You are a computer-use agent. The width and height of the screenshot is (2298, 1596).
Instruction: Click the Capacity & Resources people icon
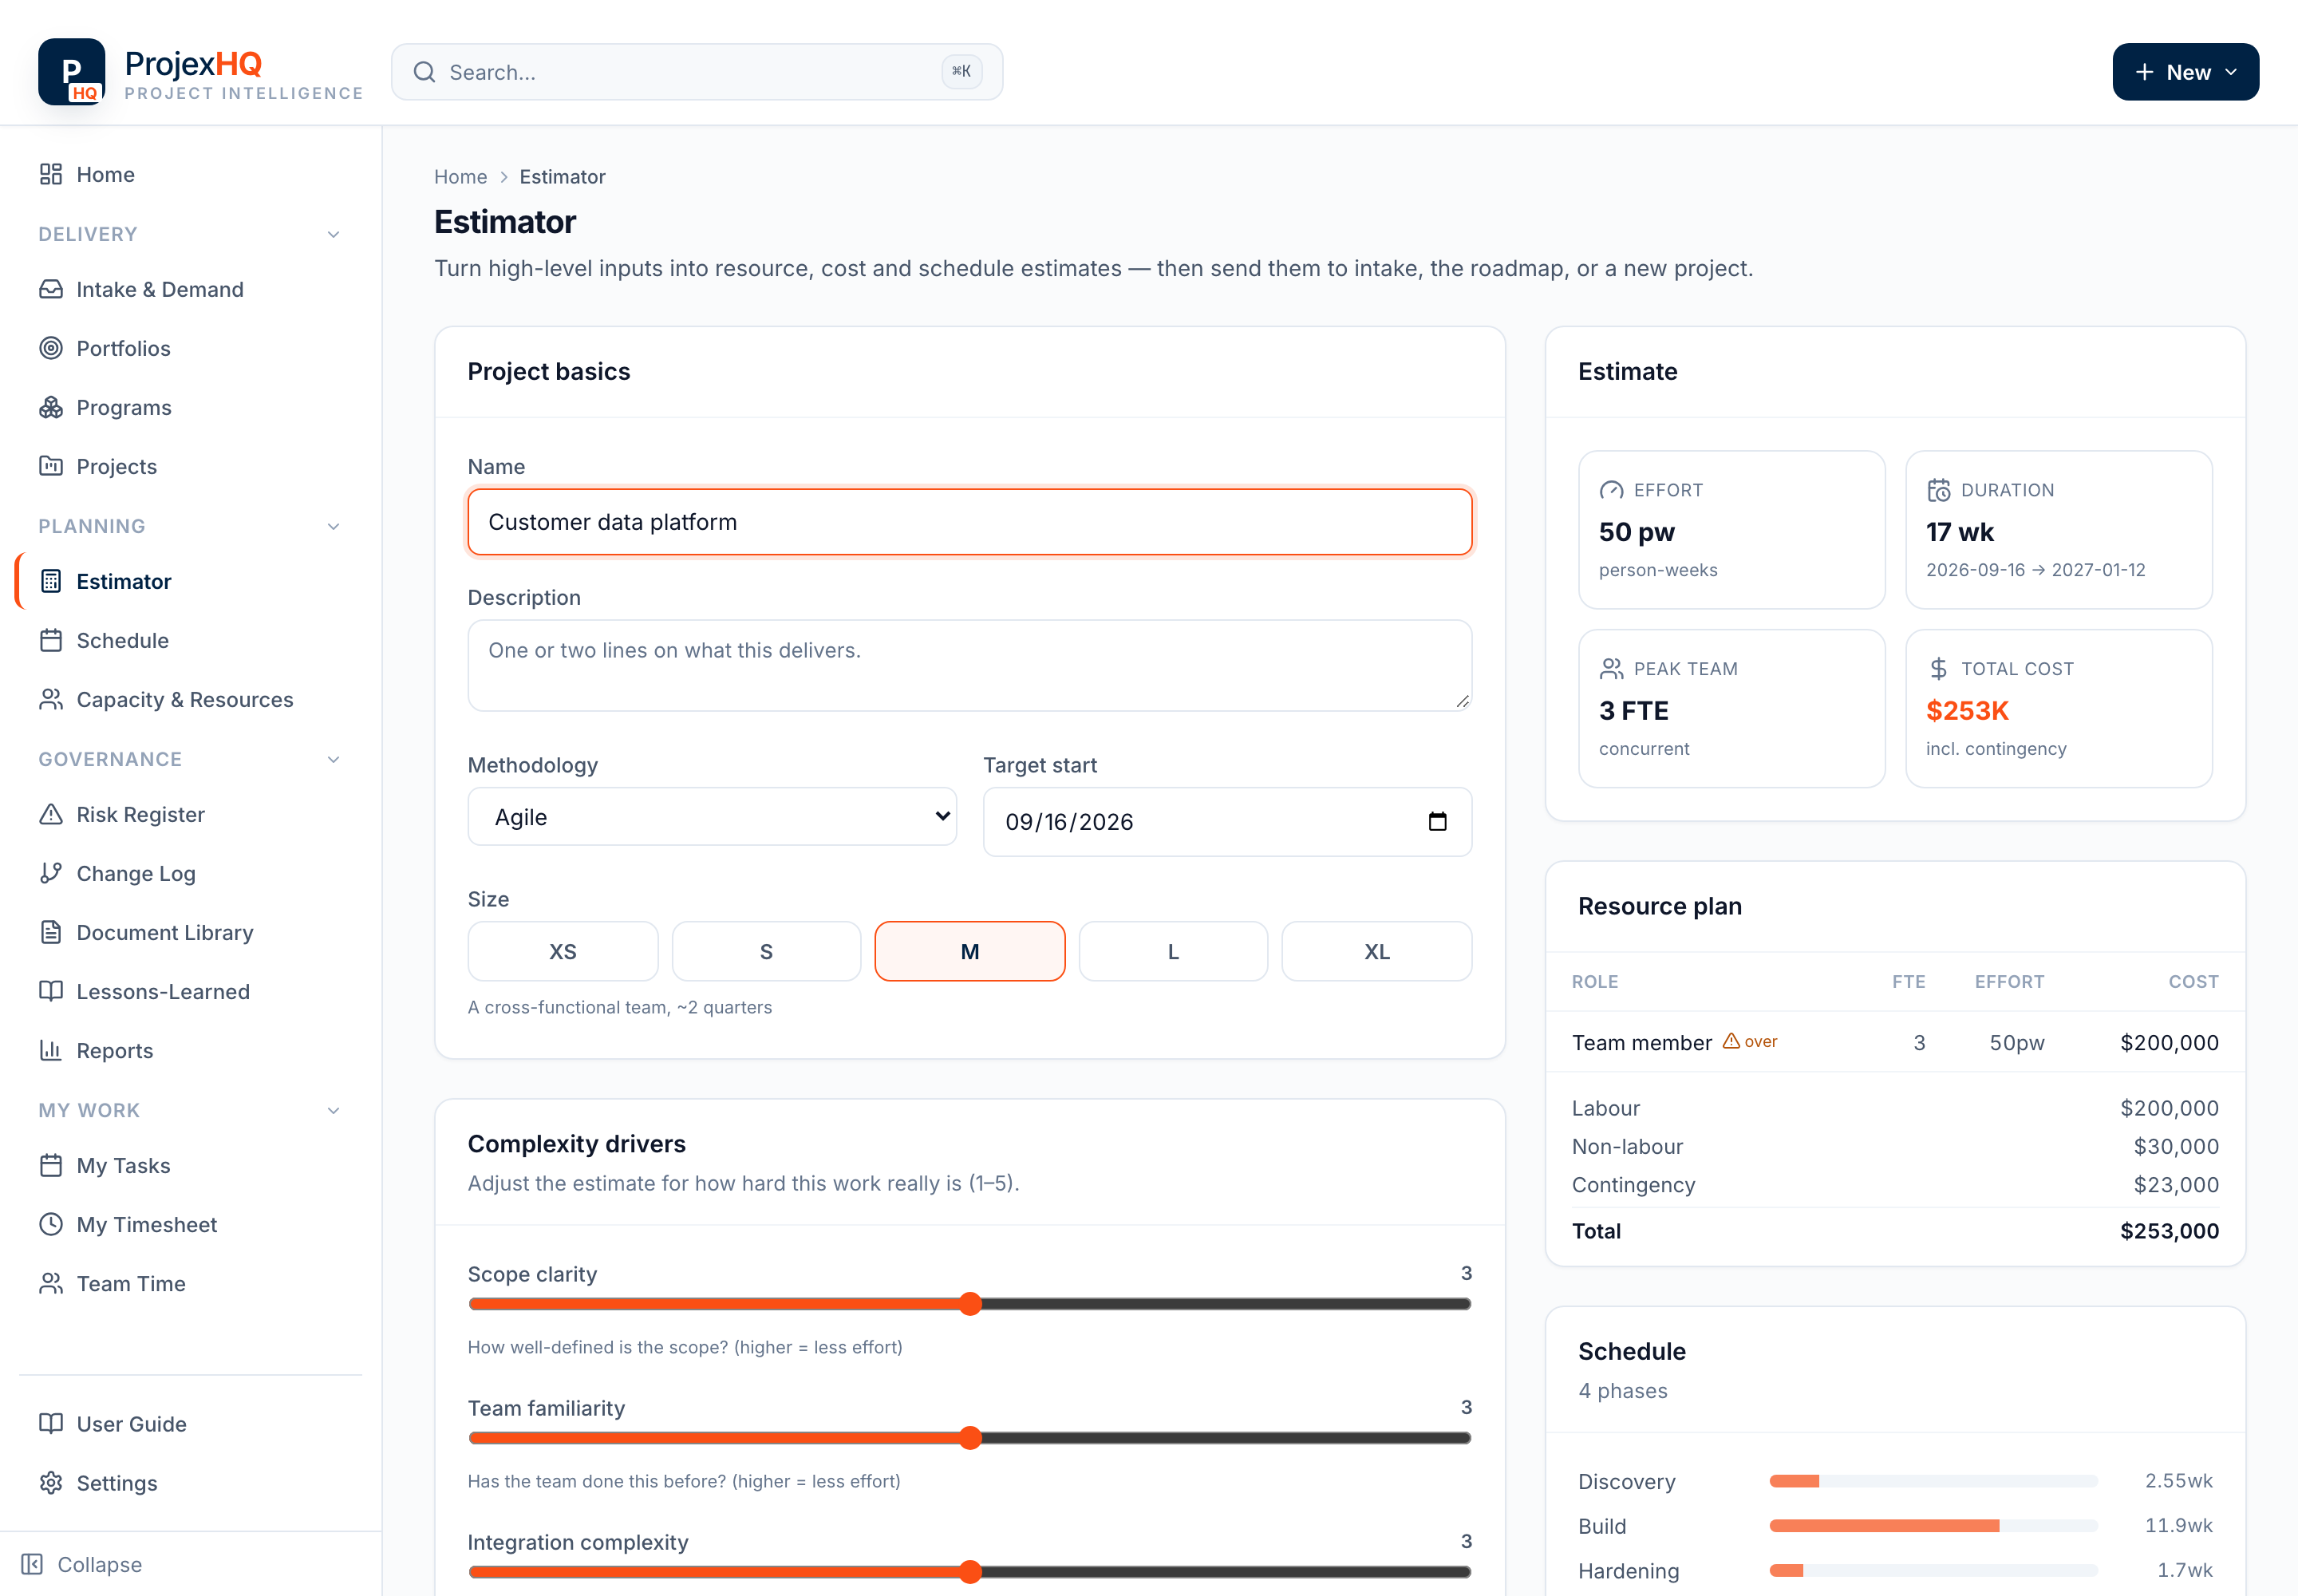[51, 699]
